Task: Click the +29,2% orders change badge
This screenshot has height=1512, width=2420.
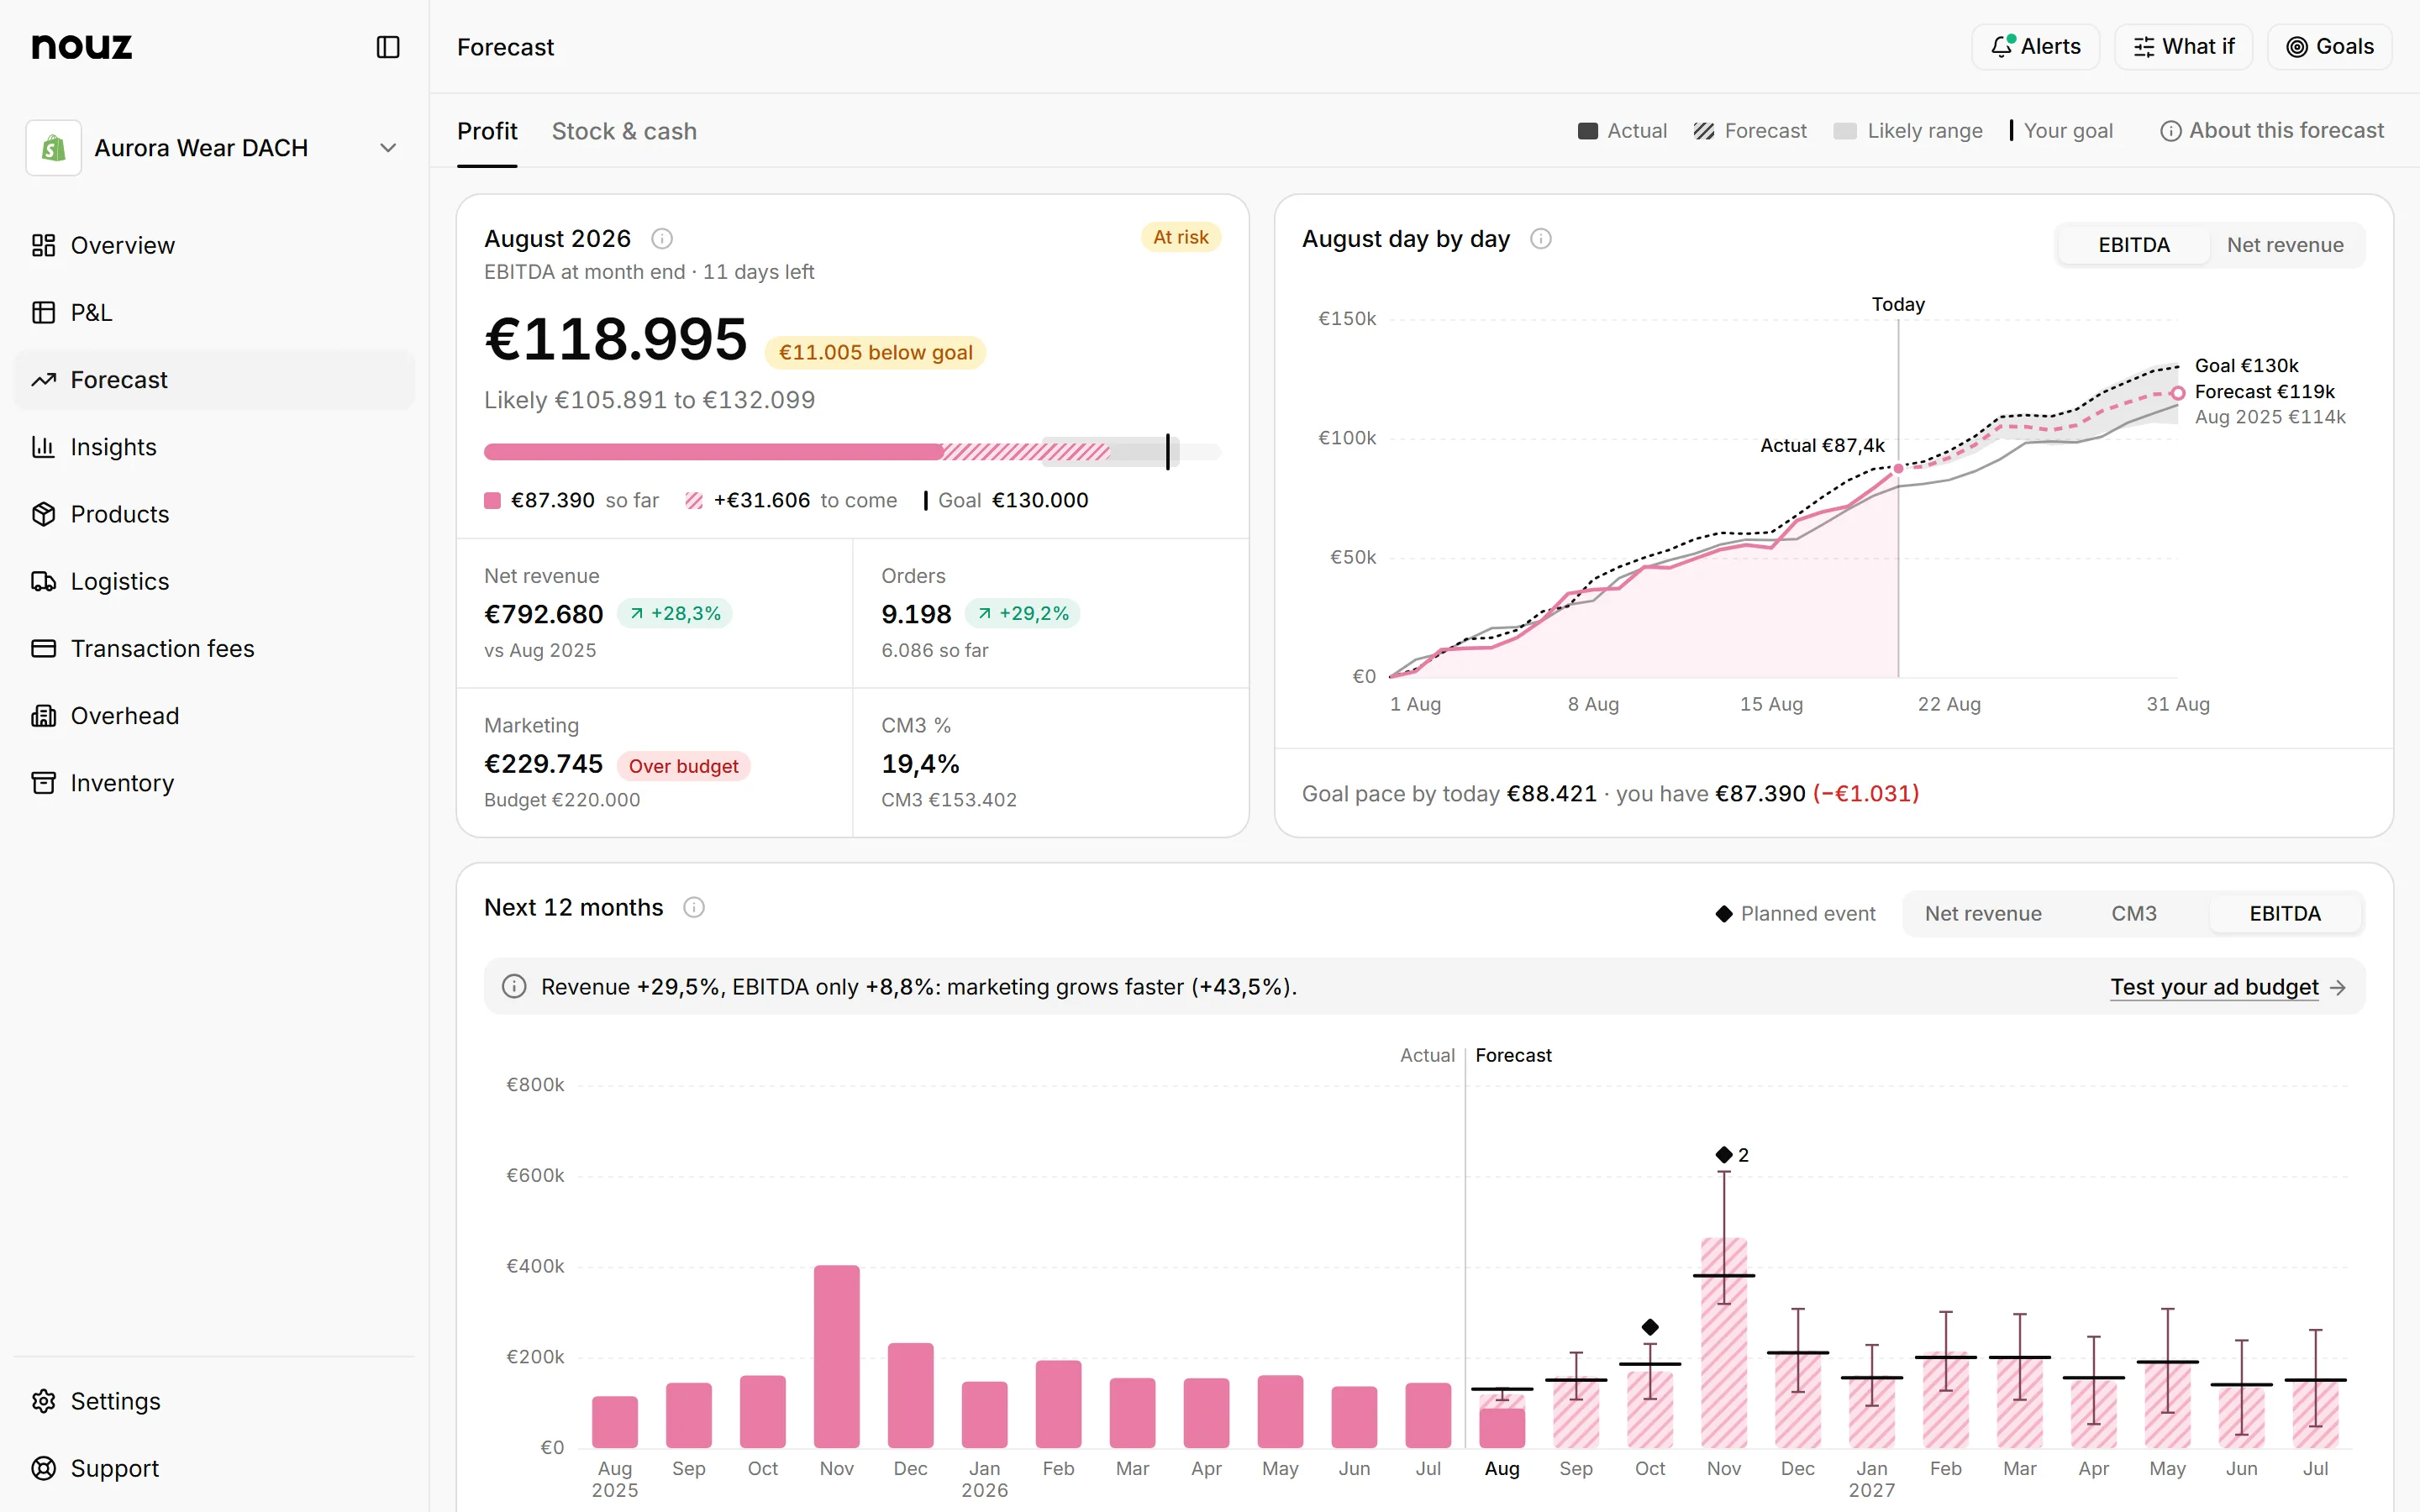Action: click(x=1023, y=613)
